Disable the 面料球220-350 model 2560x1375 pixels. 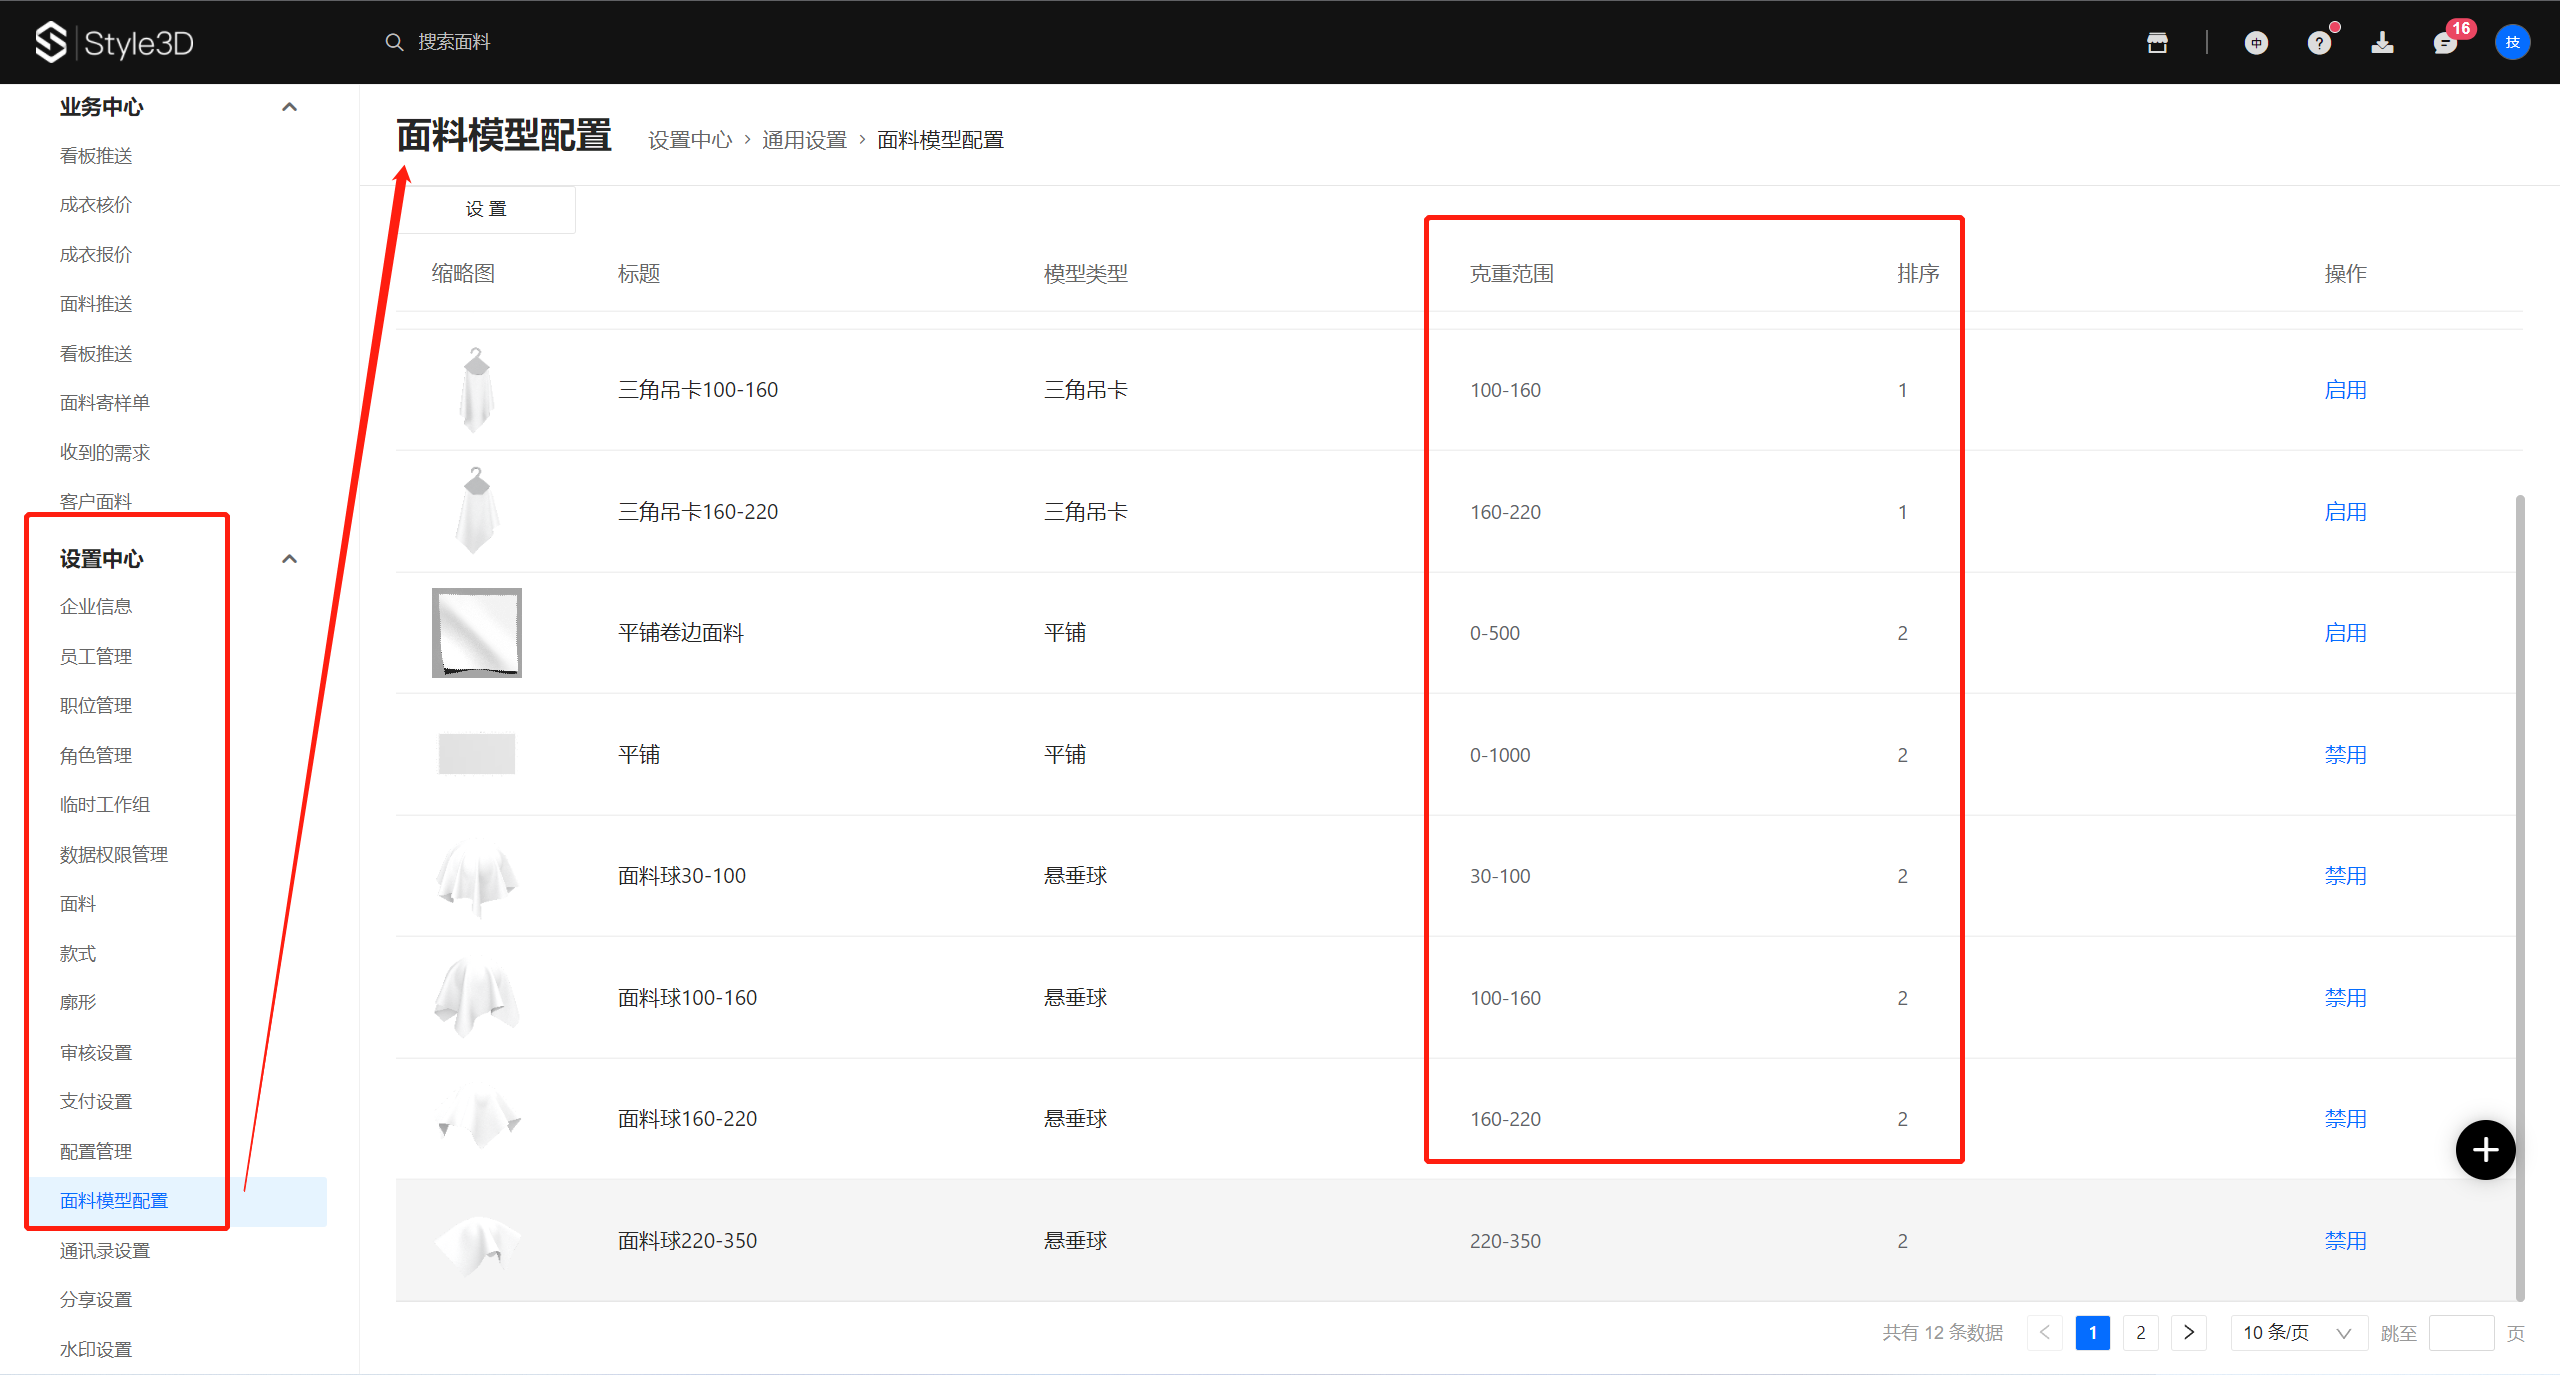(2345, 1241)
